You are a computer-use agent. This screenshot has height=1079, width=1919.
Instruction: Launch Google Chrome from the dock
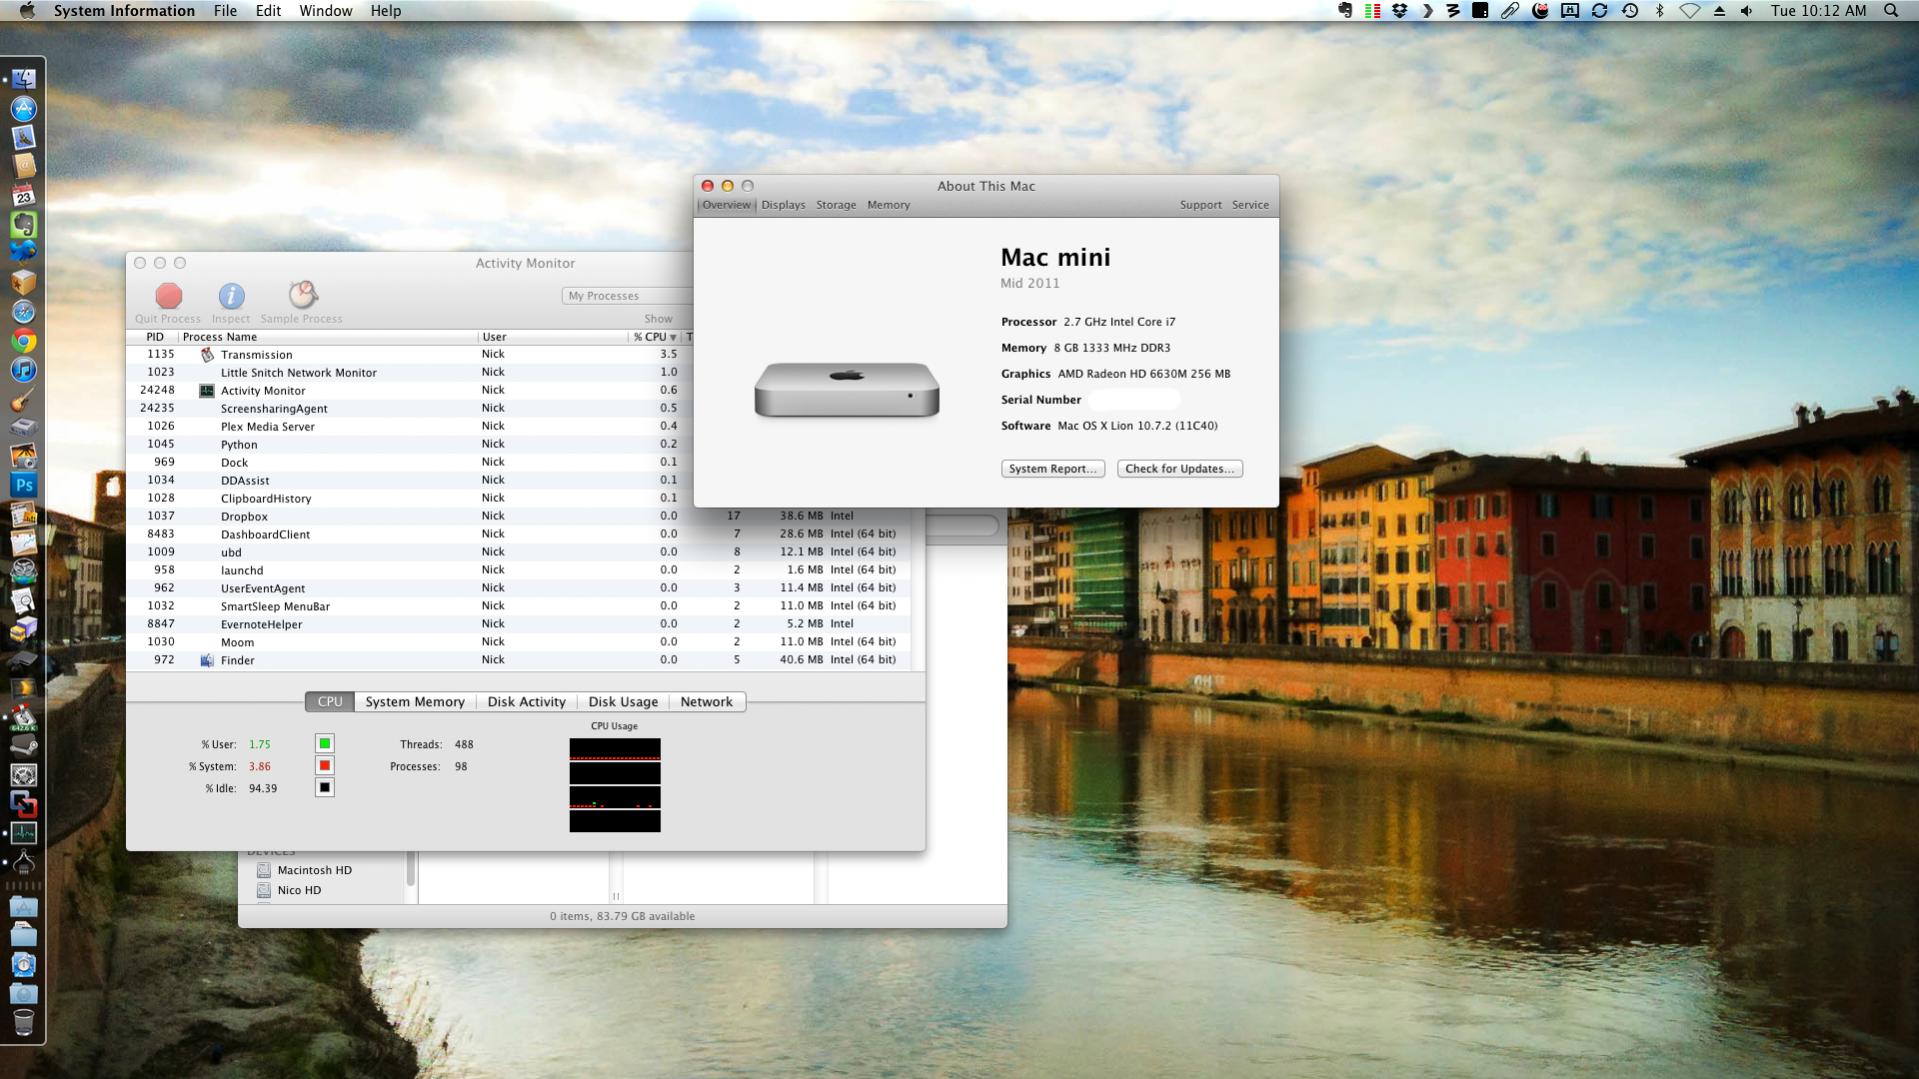pos(23,341)
